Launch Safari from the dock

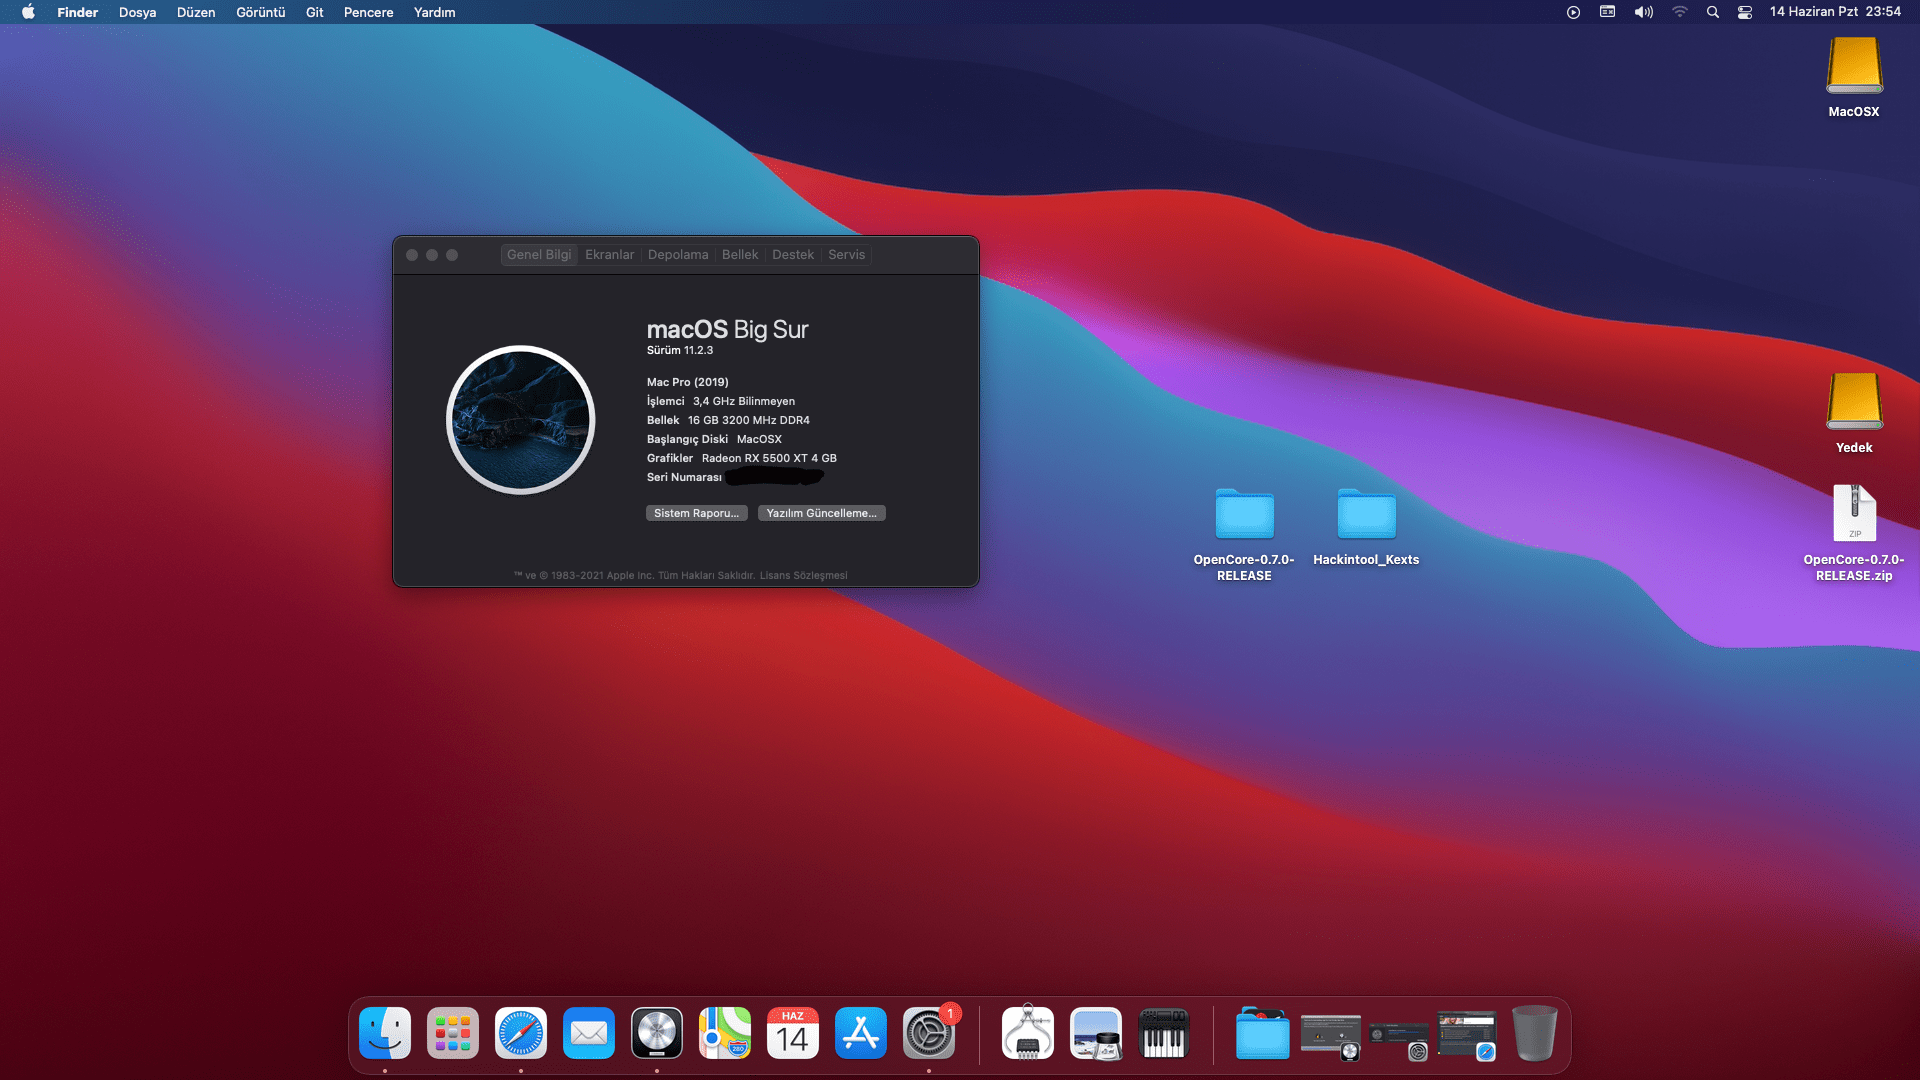[x=521, y=1033]
